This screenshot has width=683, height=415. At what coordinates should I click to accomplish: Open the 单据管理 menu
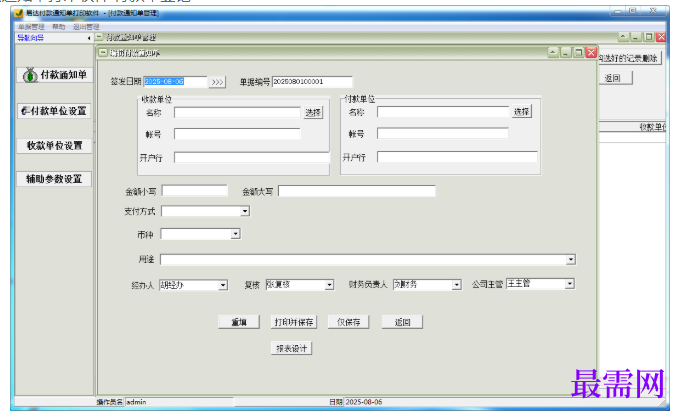click(31, 27)
